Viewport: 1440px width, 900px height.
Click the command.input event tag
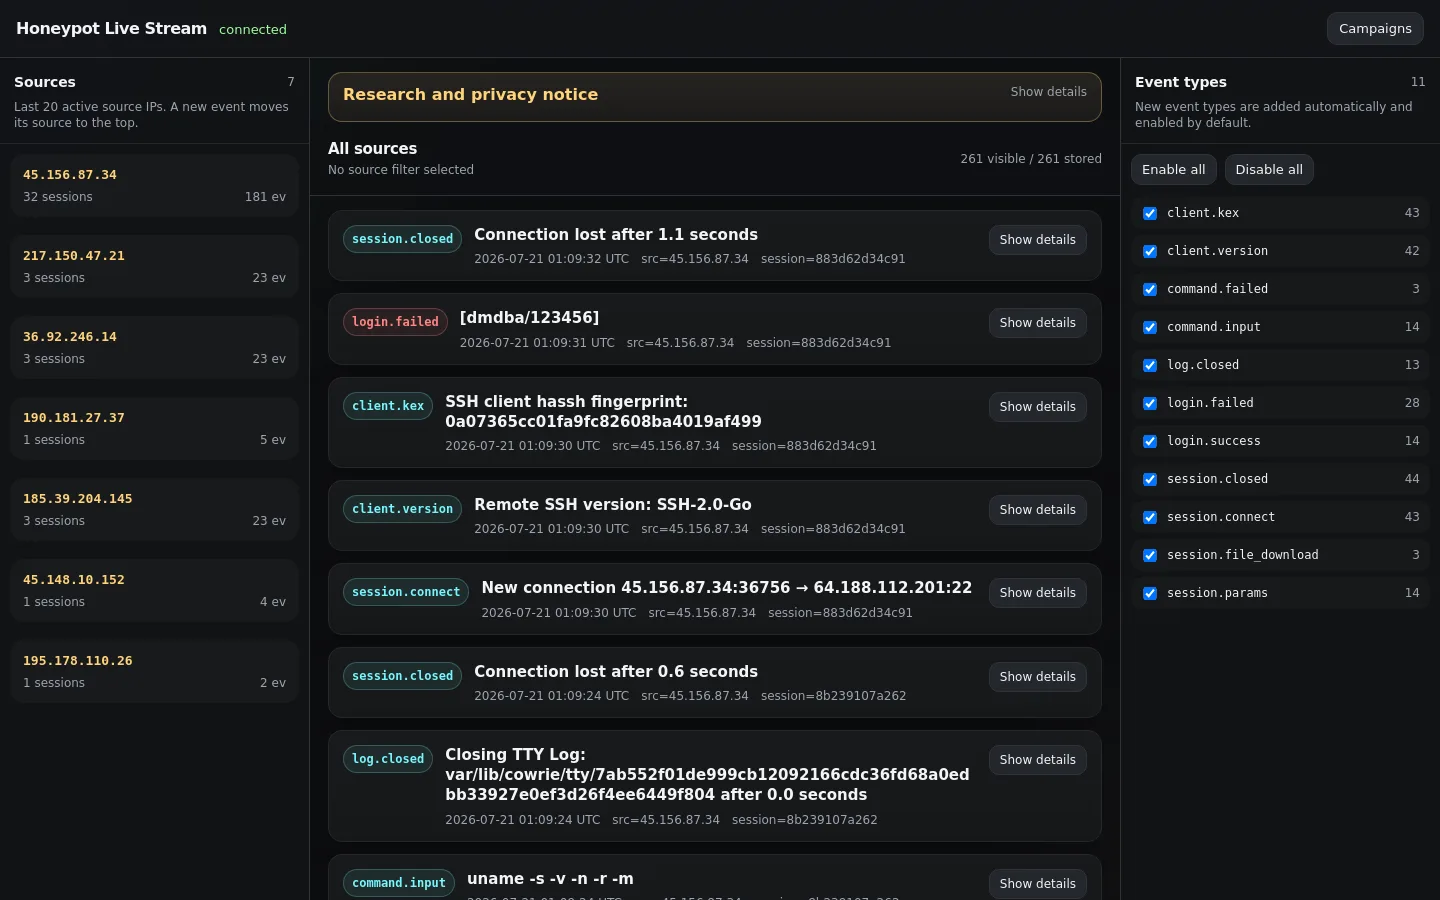tap(399, 883)
